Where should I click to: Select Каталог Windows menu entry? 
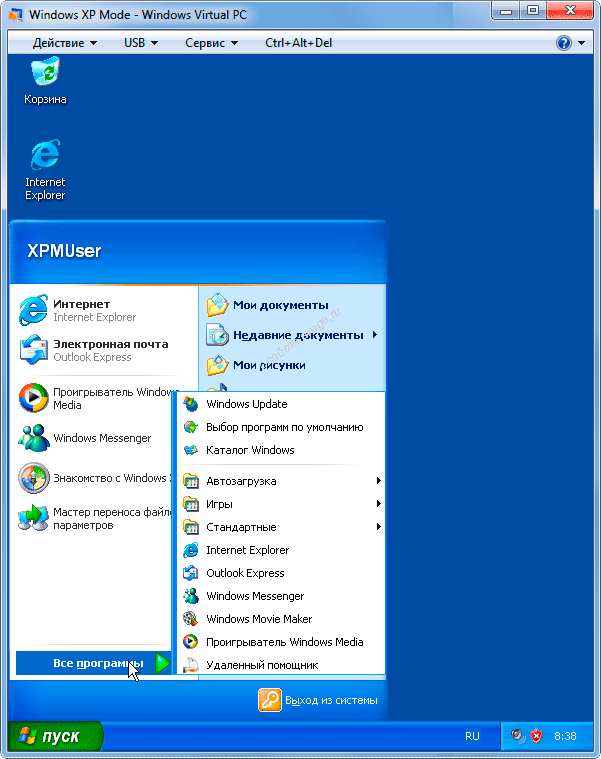(x=249, y=450)
